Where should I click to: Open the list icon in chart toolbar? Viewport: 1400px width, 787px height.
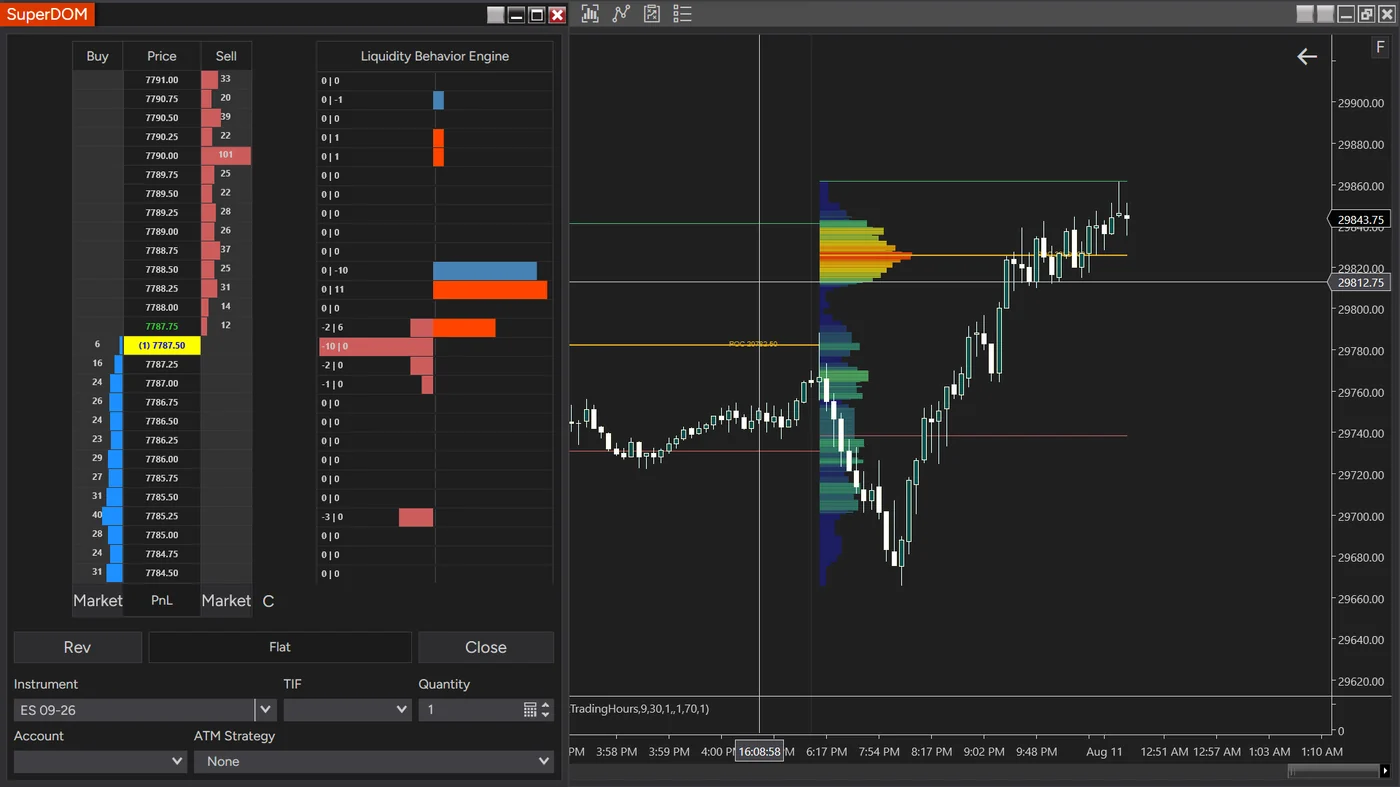(x=683, y=14)
